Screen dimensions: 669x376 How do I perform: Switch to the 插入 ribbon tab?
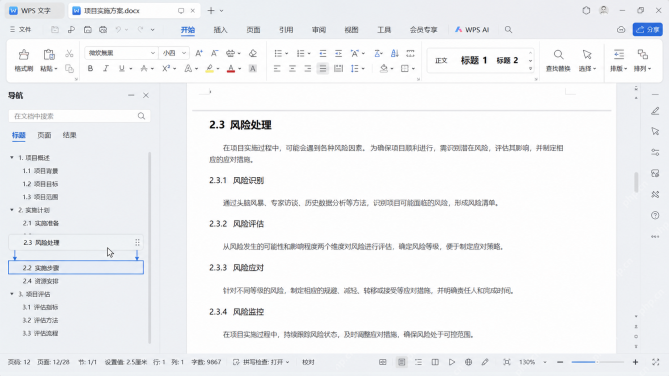pyautogui.click(x=220, y=29)
